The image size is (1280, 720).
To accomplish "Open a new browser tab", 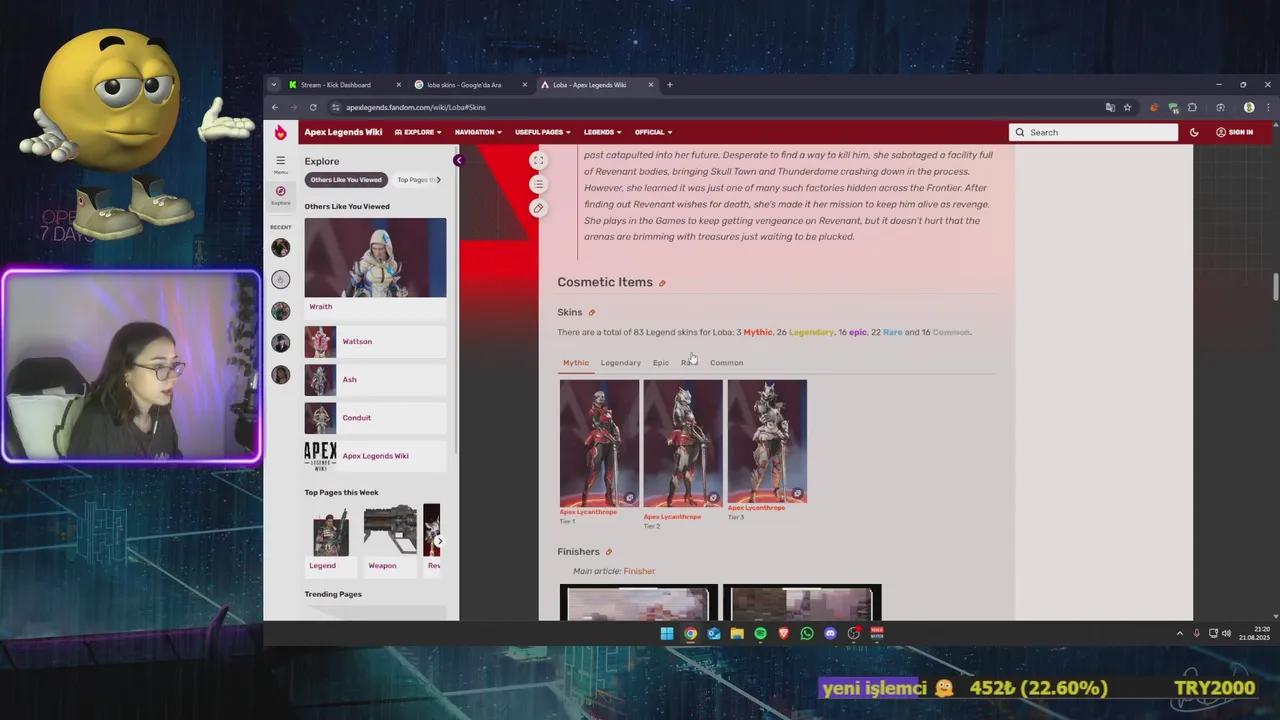I will pyautogui.click(x=670, y=85).
